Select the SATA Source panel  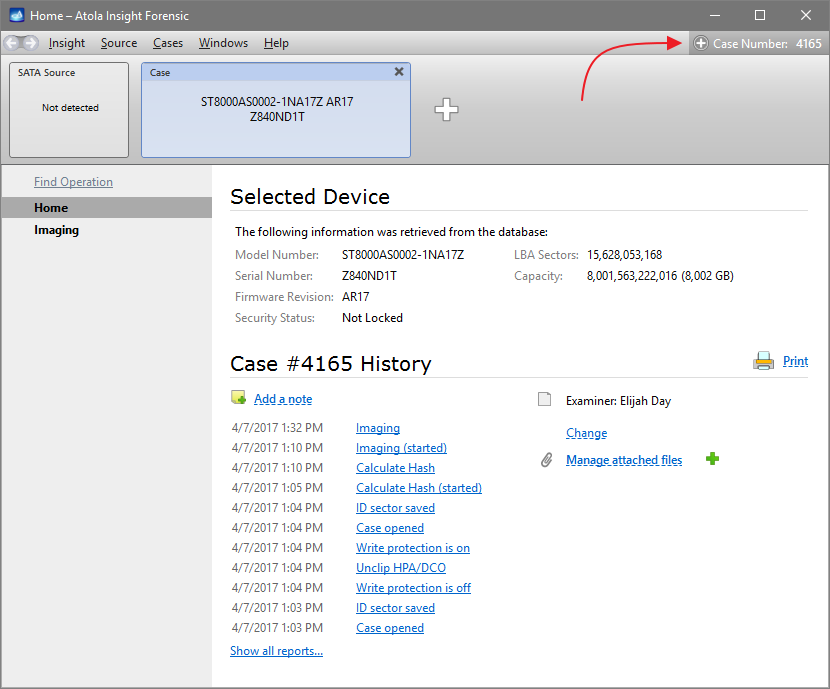coord(70,109)
